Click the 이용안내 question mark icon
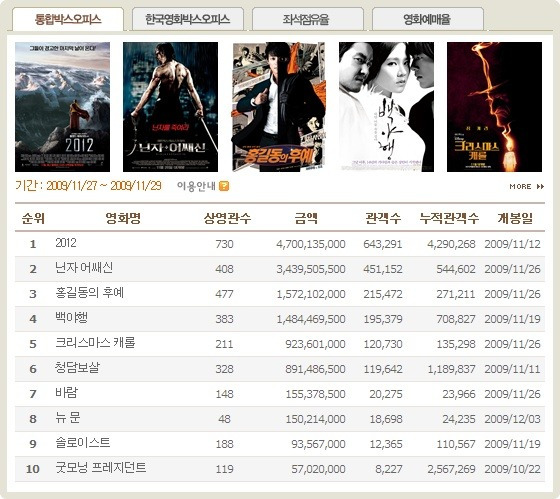The height and width of the screenshot is (499, 560). tap(224, 186)
